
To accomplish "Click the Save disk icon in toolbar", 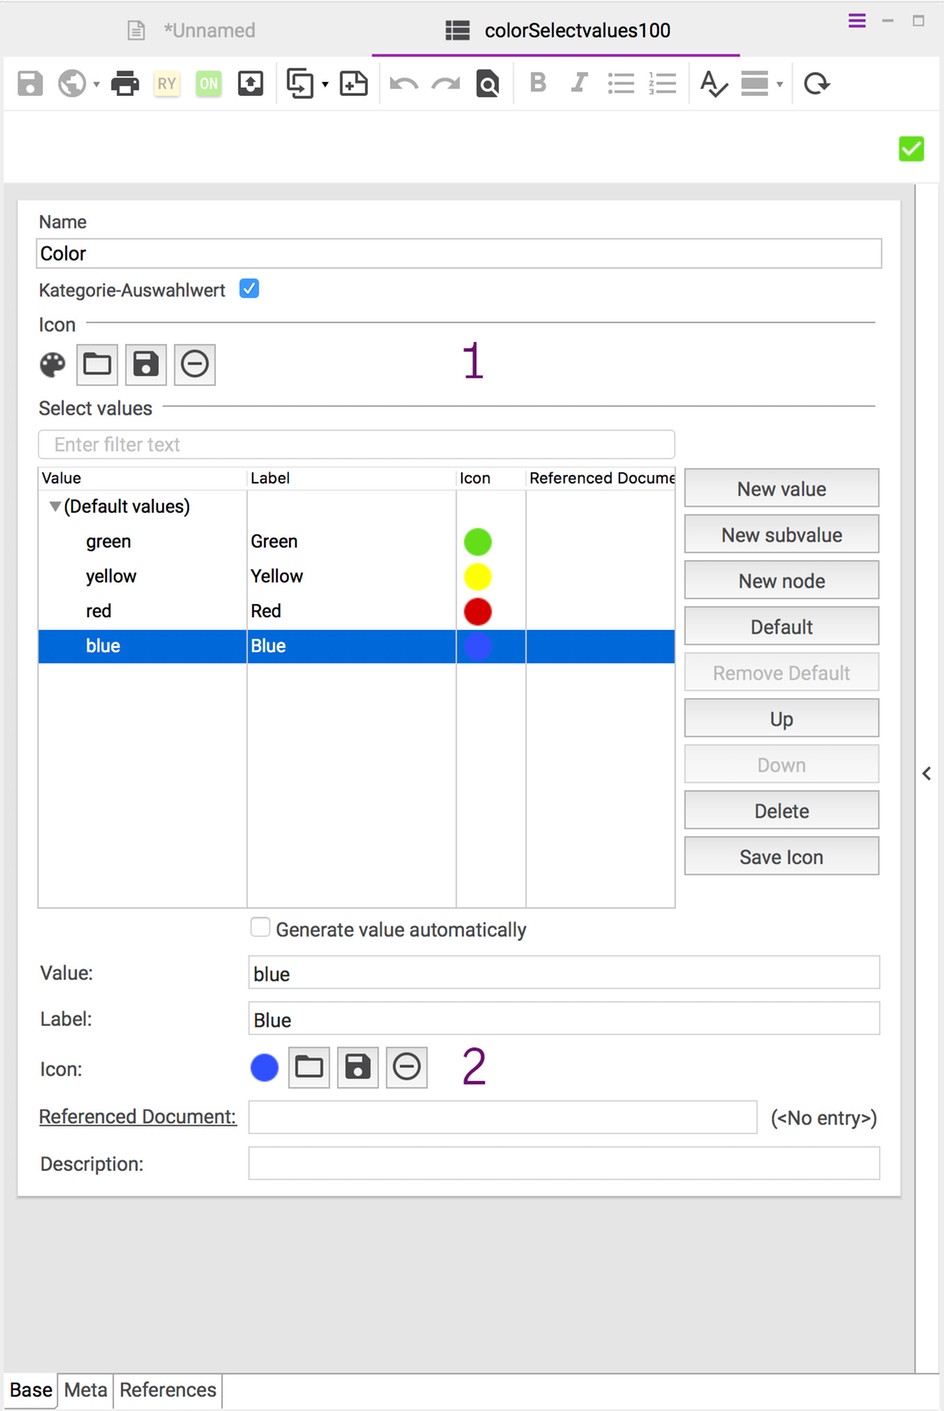I will coord(30,83).
